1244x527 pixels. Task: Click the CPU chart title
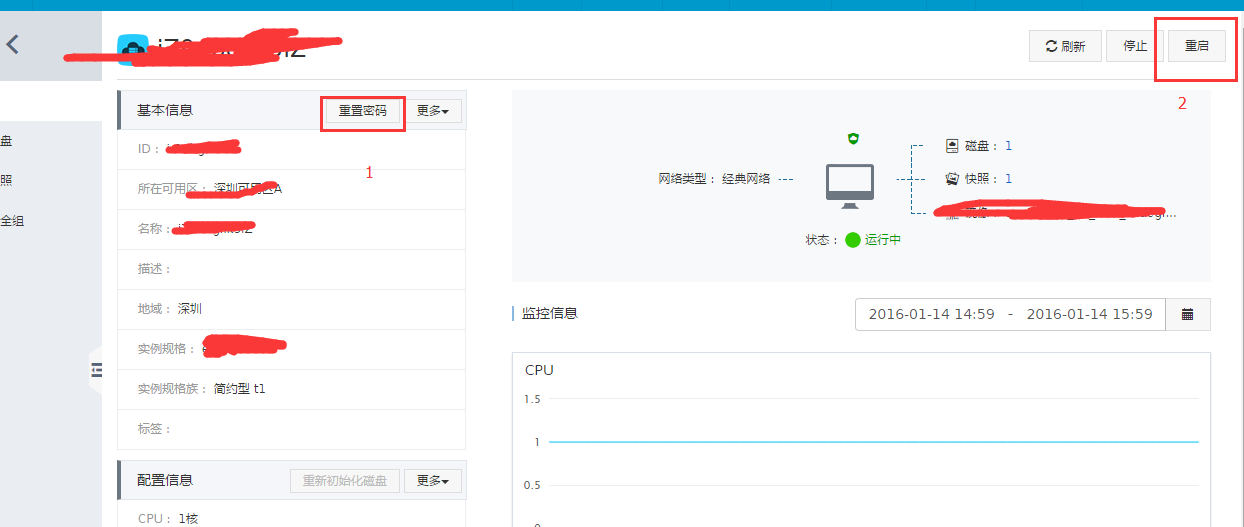(x=539, y=370)
